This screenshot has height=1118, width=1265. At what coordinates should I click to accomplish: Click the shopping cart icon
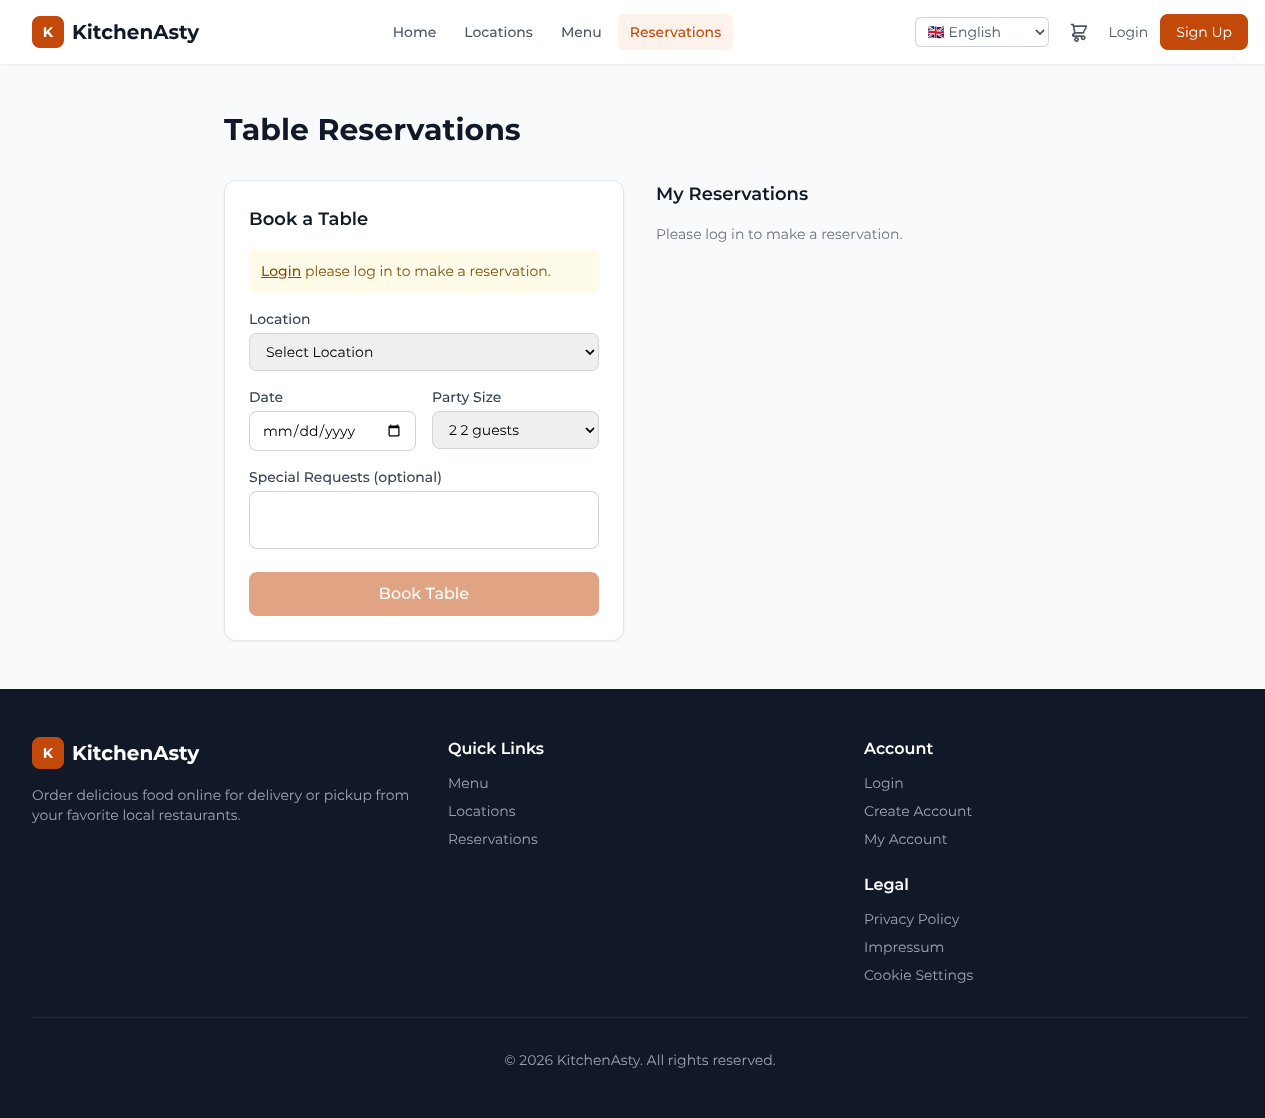tap(1078, 32)
